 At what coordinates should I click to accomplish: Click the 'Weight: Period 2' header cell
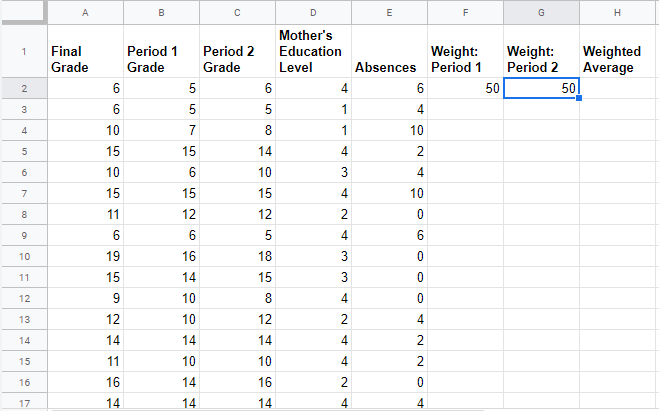pos(541,51)
